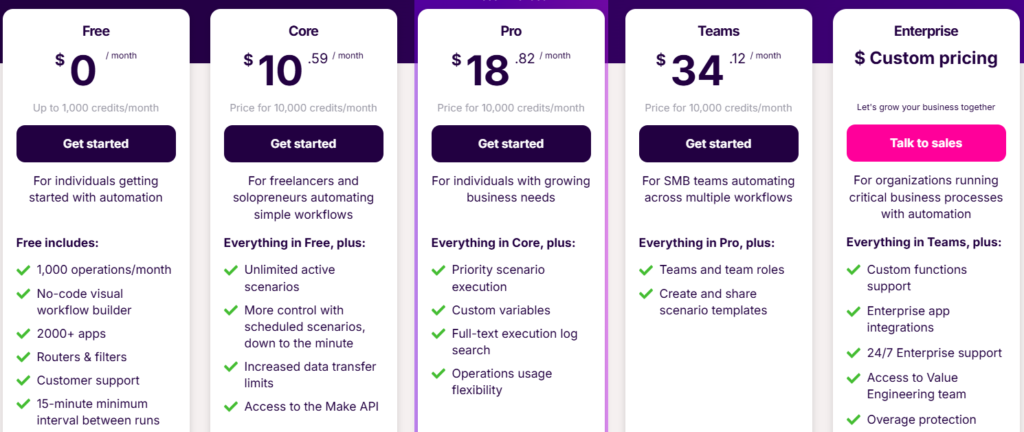The height and width of the screenshot is (432, 1024).
Task: Click the checkmark next to Overage protection
Action: click(853, 420)
